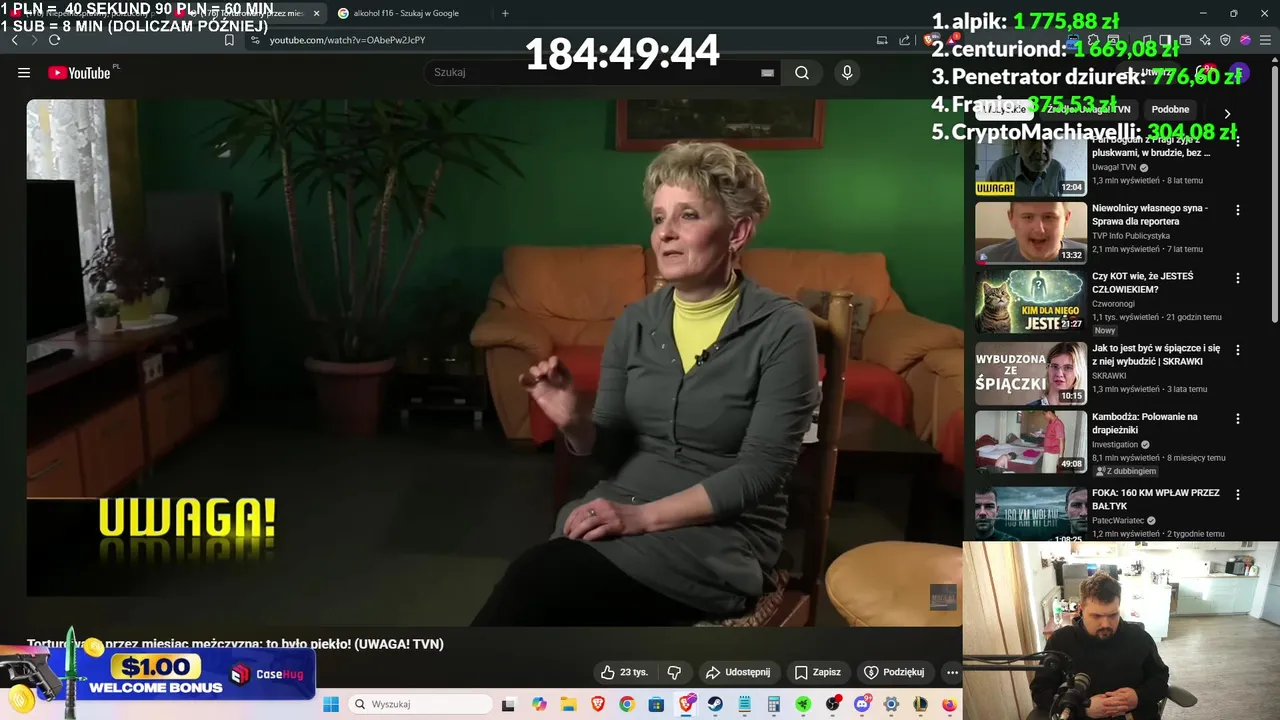Open SKRAWKI channel name link
The height and width of the screenshot is (720, 1280).
1109,376
